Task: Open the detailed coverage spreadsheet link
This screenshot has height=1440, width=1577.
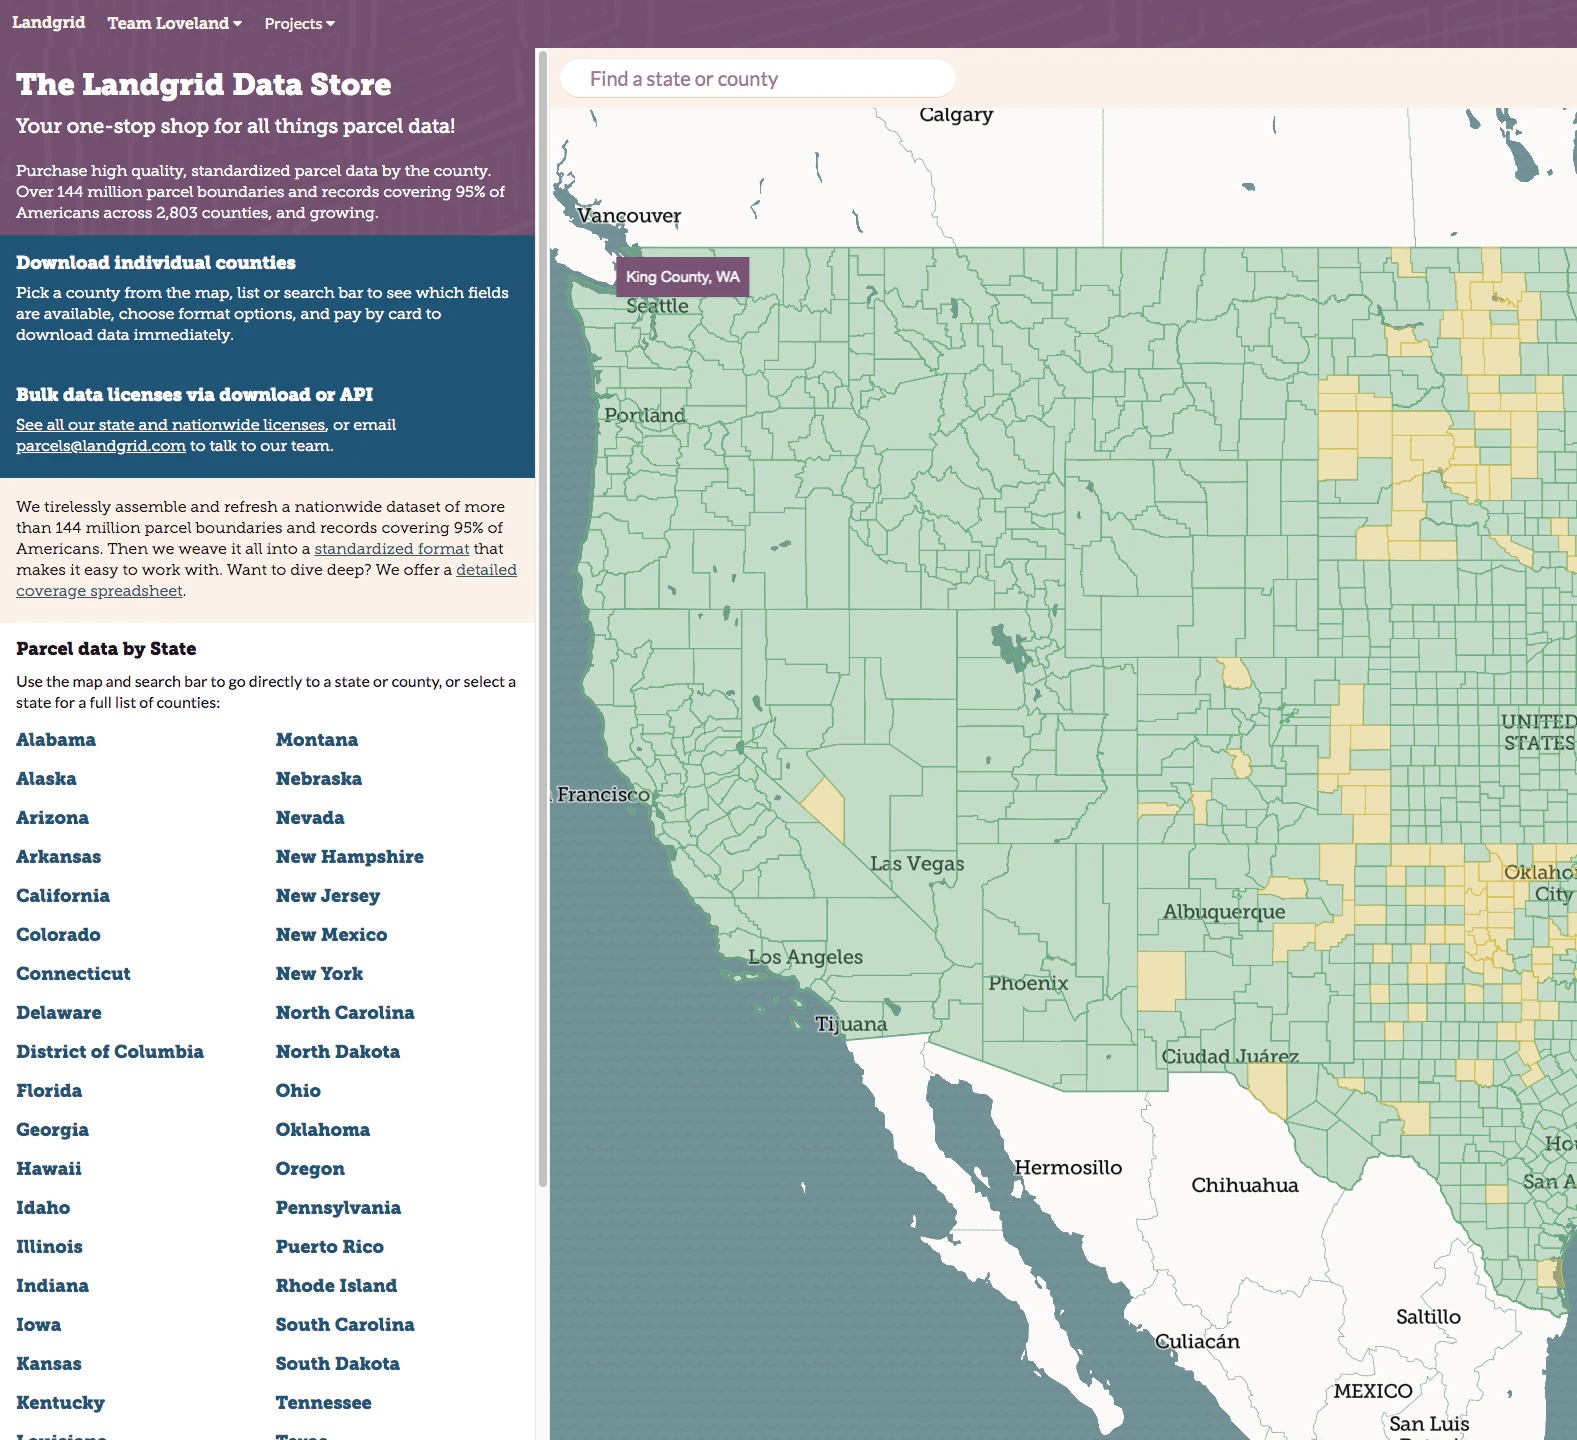Action: click(266, 580)
